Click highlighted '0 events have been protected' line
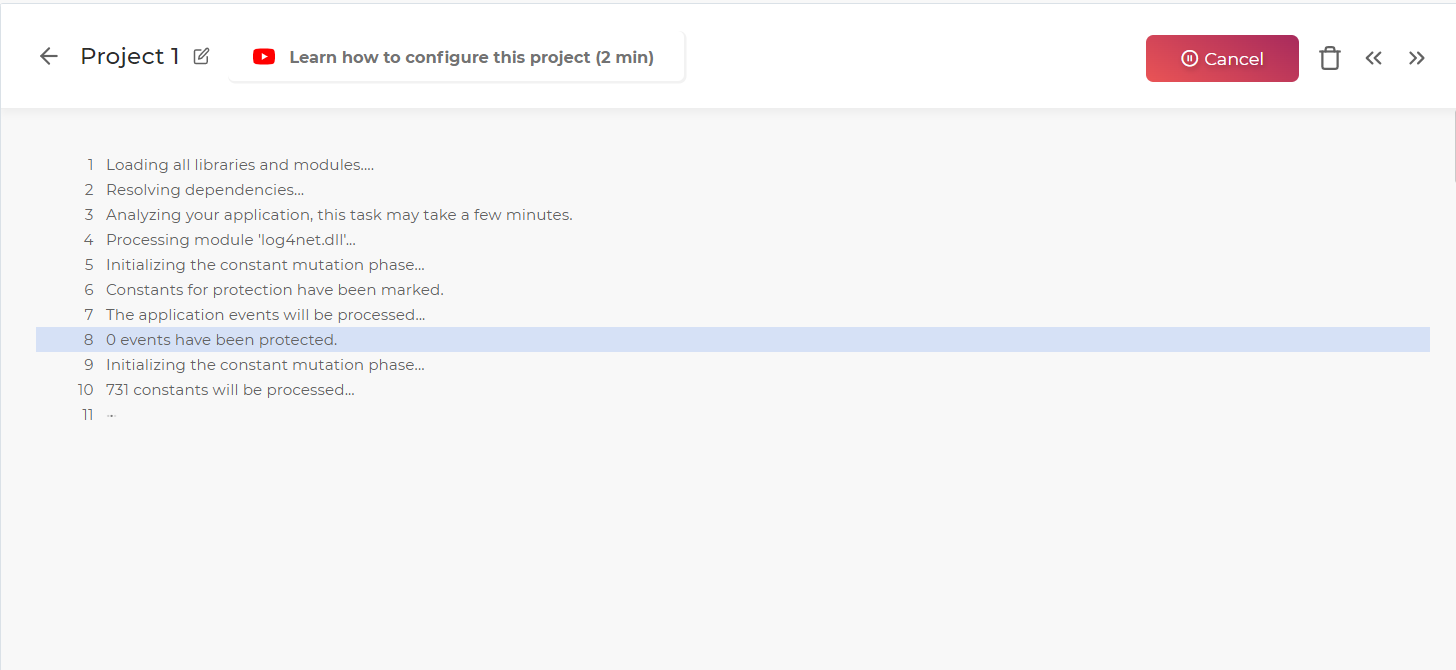Screen dimensions: 1456x670 pyautogui.click(x=221, y=340)
